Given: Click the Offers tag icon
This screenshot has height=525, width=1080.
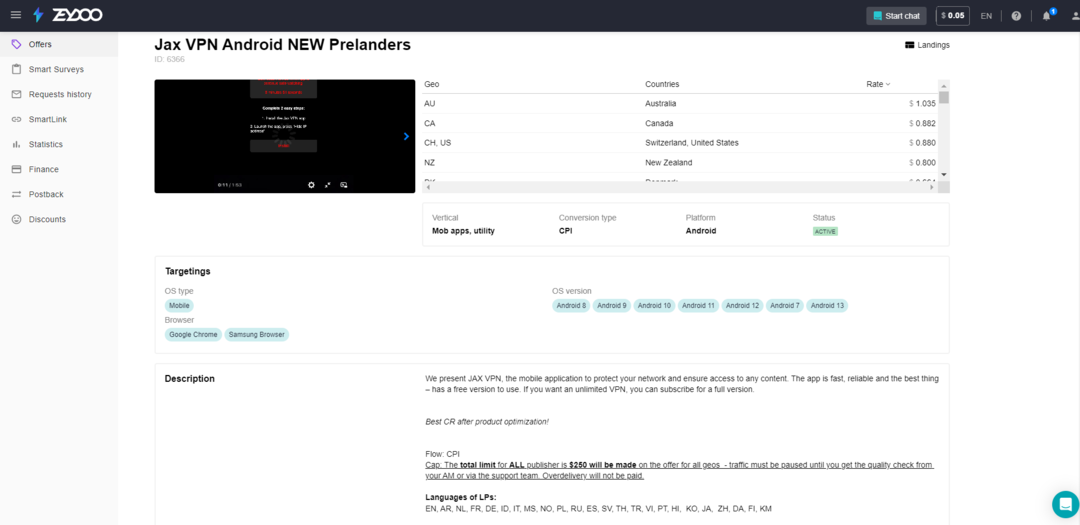Looking at the screenshot, I should coord(17,44).
